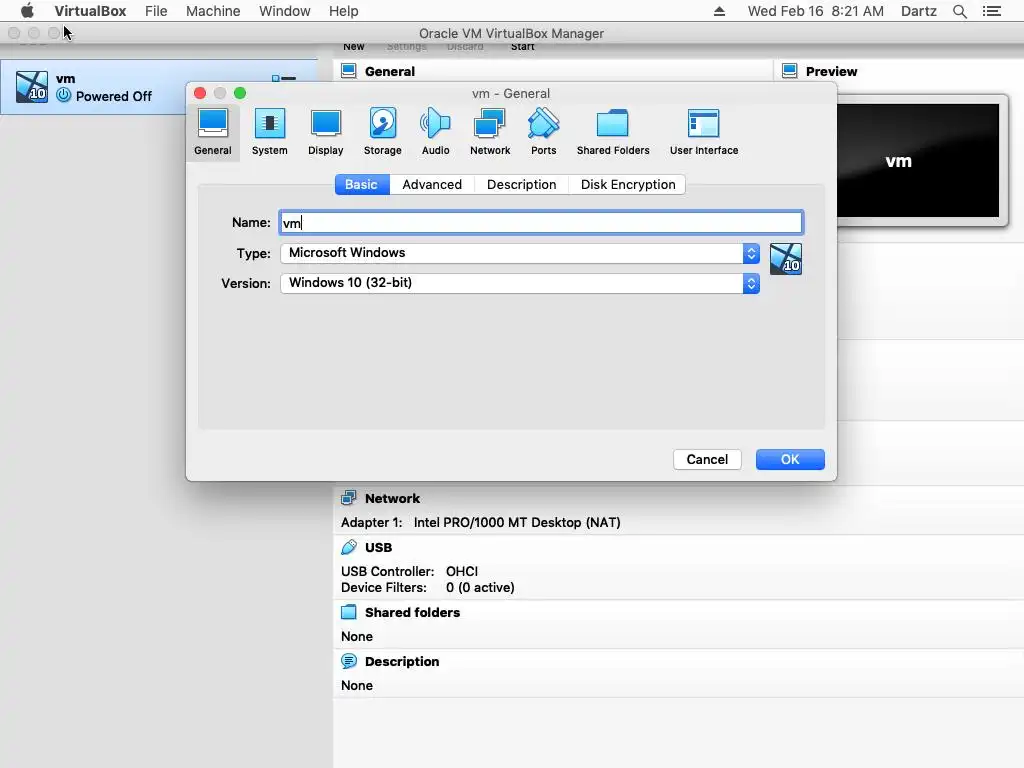Screen dimensions: 1024x768
Task: Open the Storage settings category
Action: click(382, 131)
